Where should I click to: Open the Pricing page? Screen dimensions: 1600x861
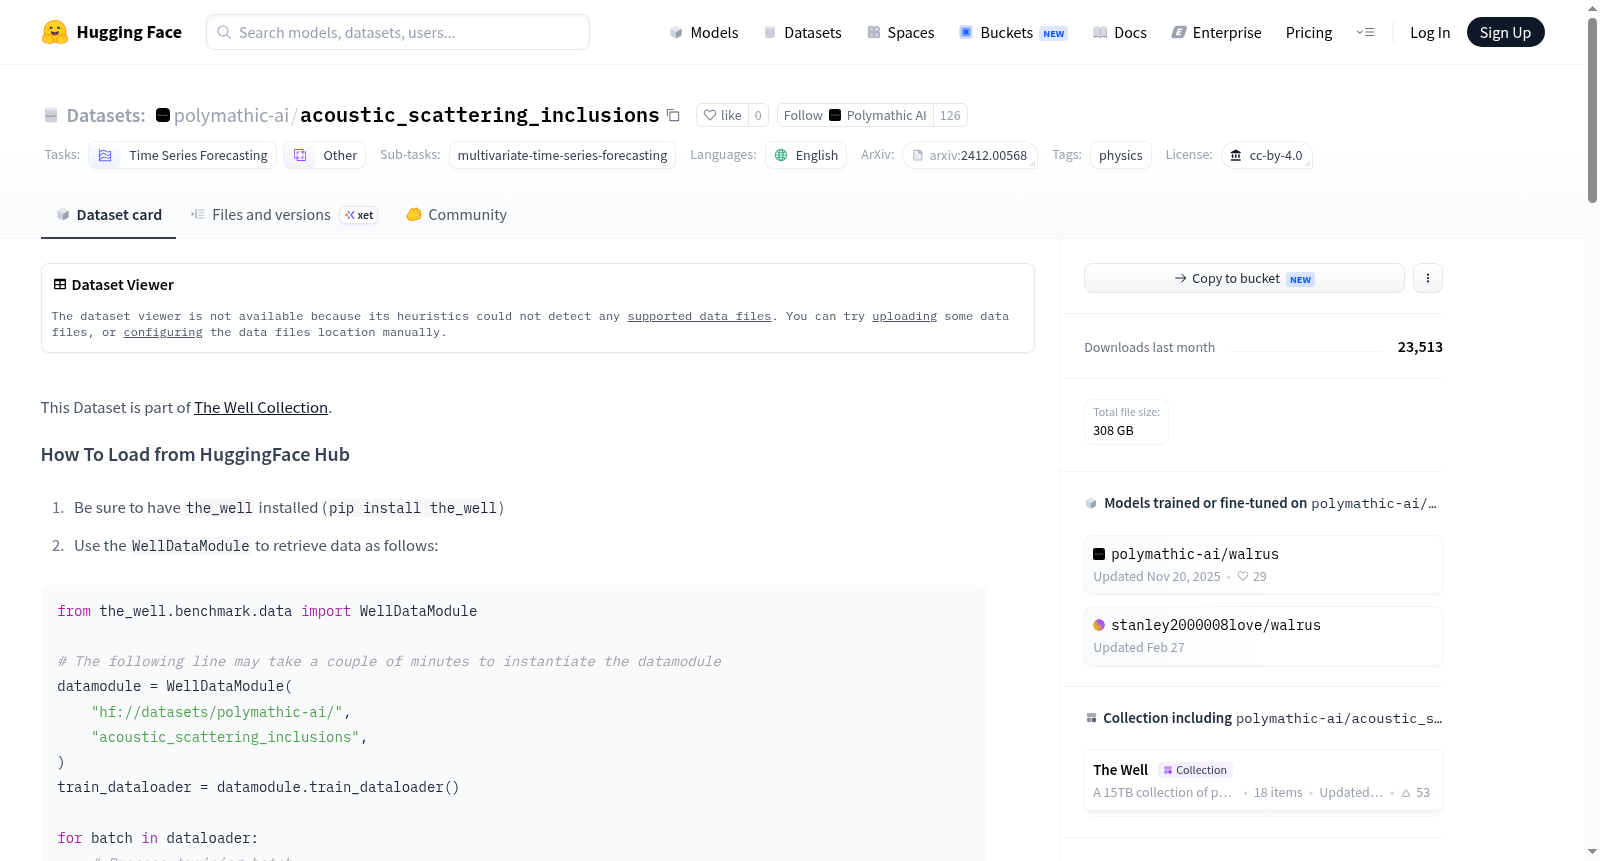tap(1309, 33)
